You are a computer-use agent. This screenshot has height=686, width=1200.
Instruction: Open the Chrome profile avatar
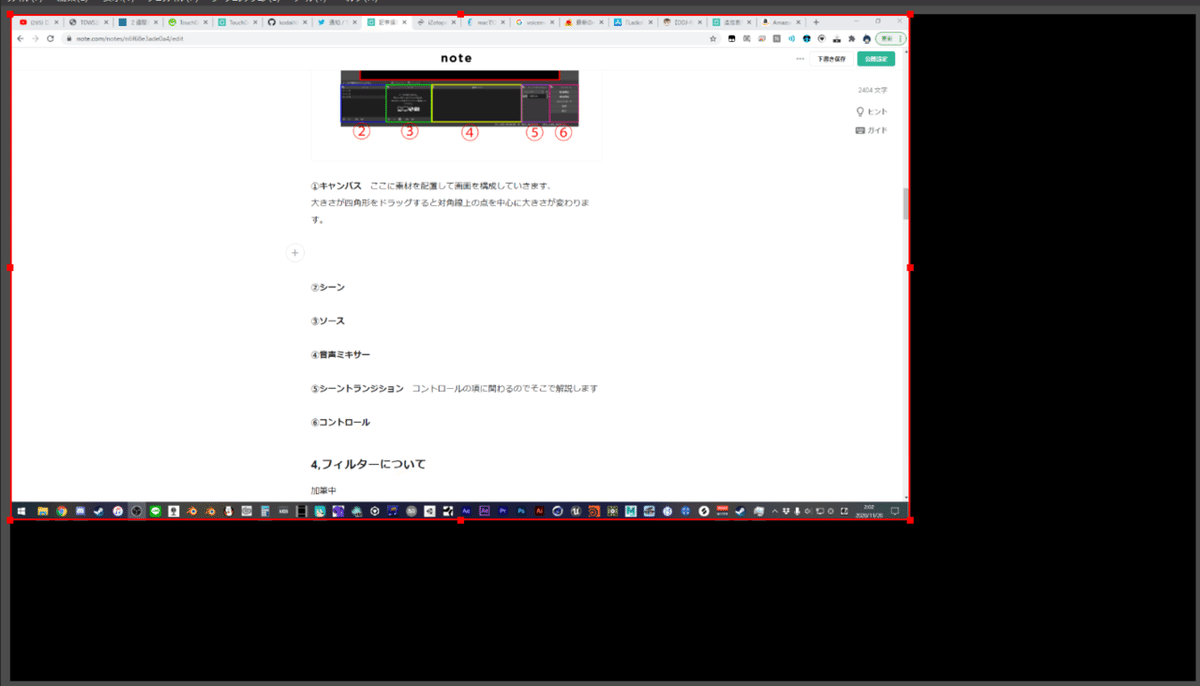pyautogui.click(x=865, y=38)
